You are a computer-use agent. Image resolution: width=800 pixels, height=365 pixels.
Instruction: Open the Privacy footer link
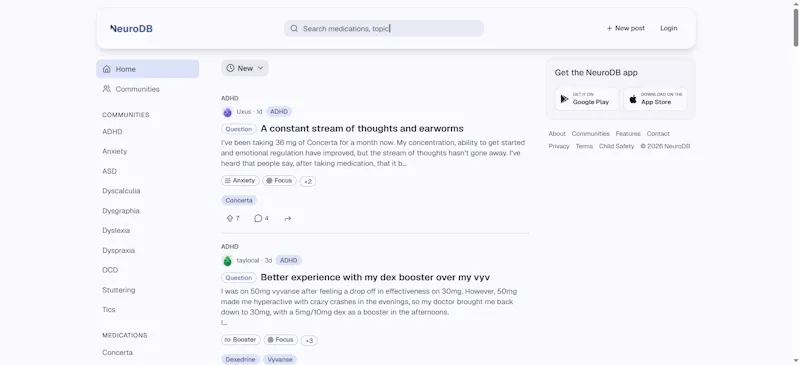tap(559, 147)
